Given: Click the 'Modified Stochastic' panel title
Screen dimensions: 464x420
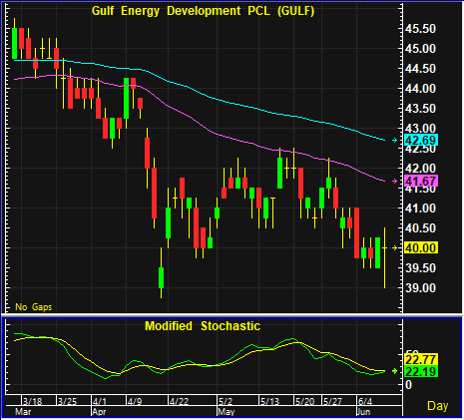Looking at the screenshot, I should [202, 326].
